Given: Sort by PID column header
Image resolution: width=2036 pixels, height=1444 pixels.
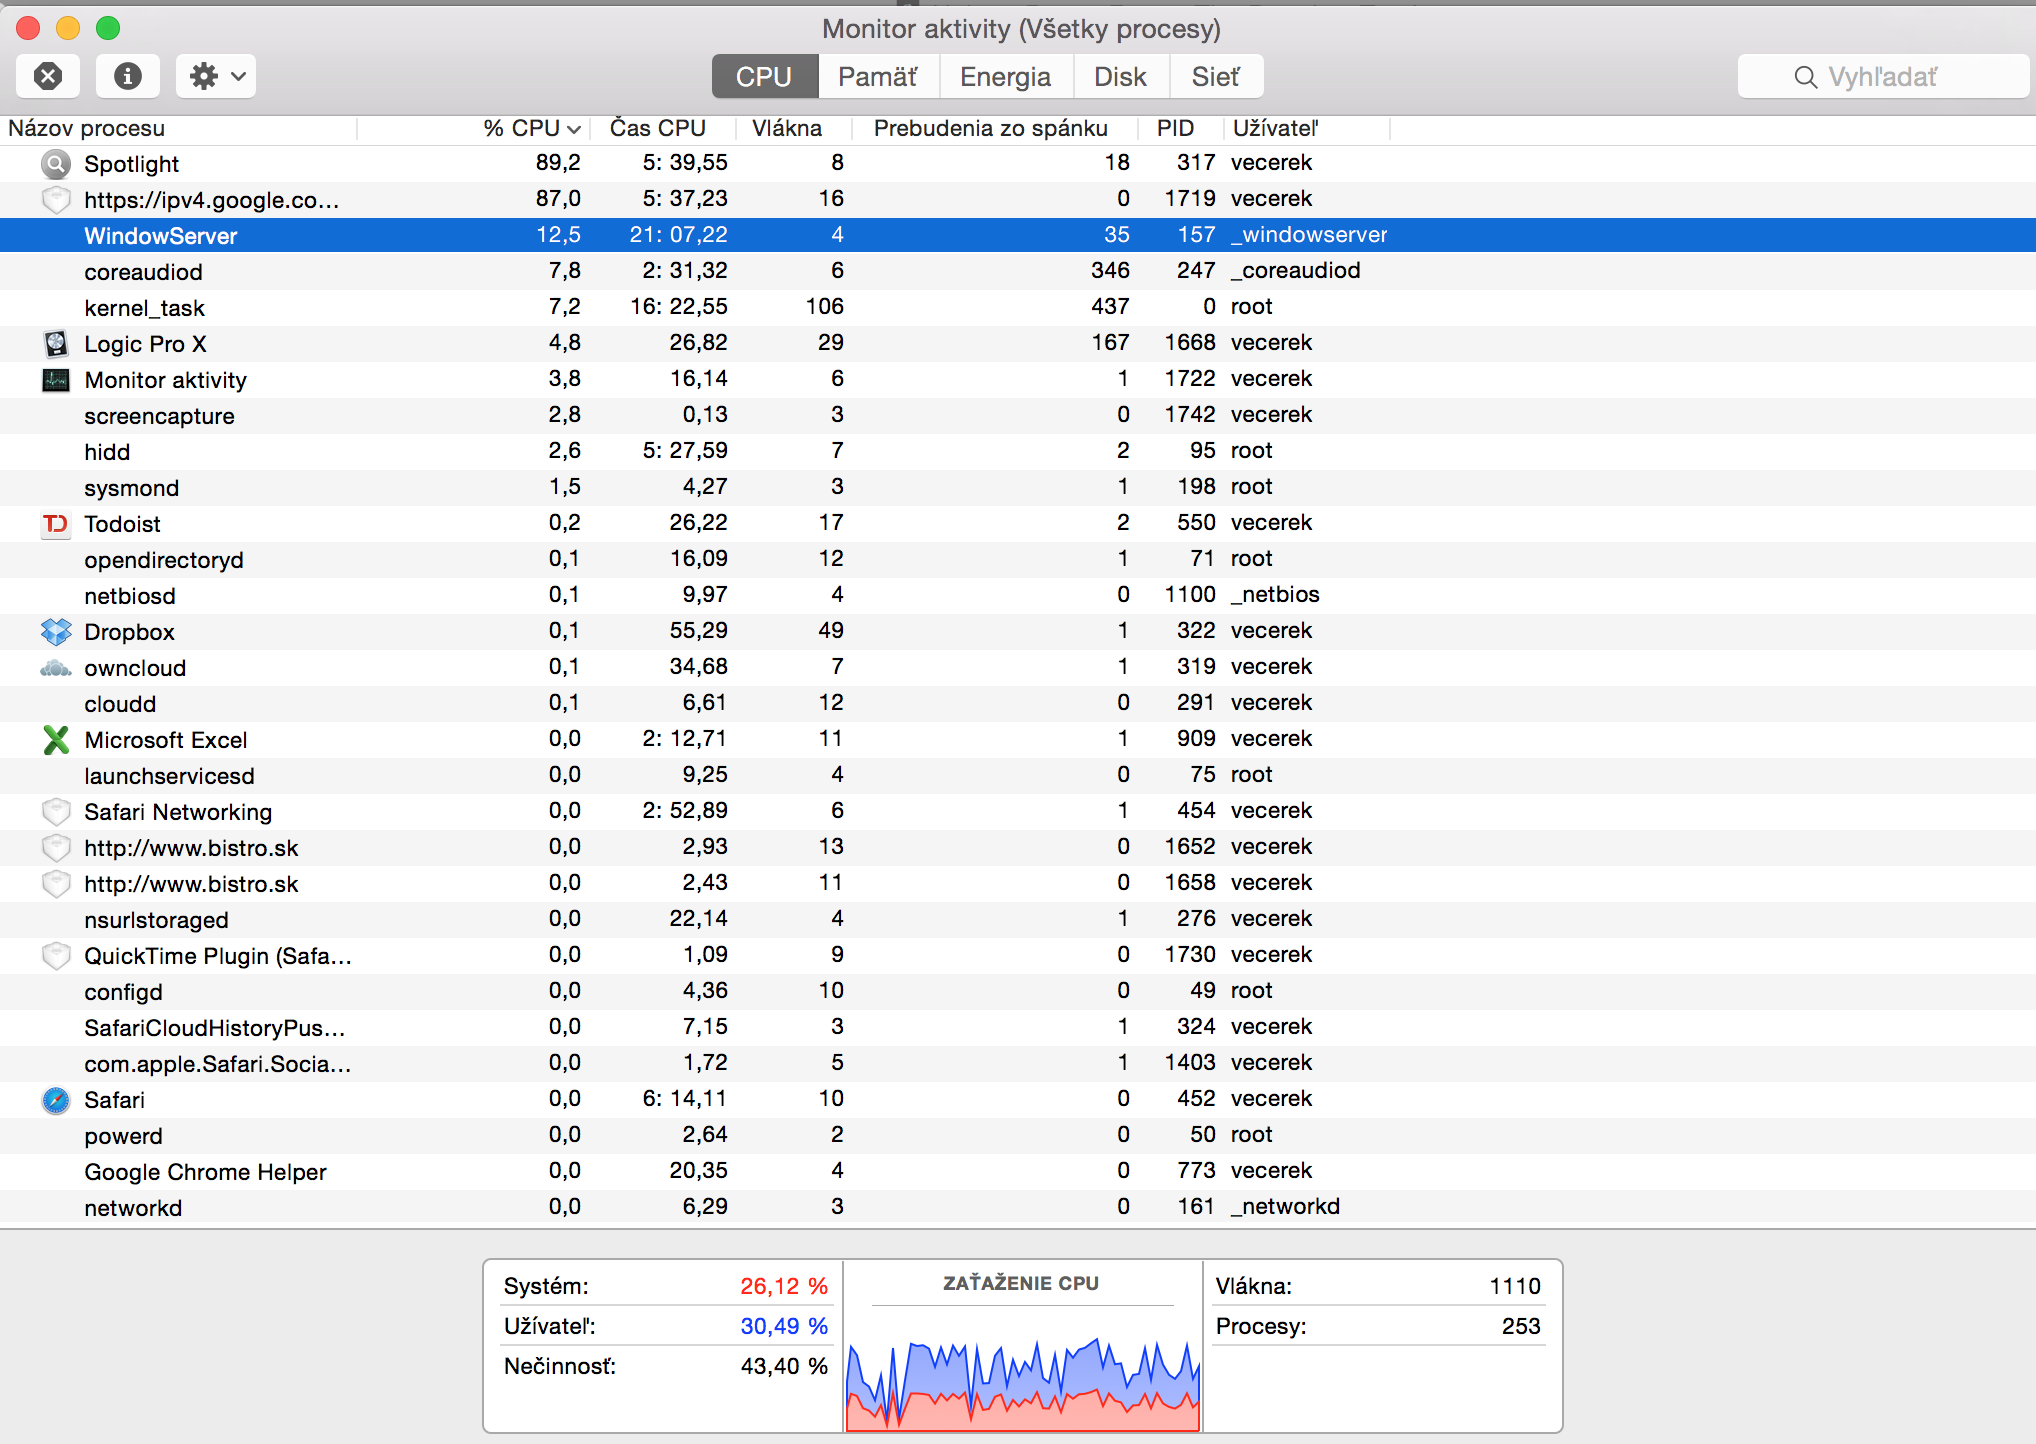Looking at the screenshot, I should point(1175,129).
